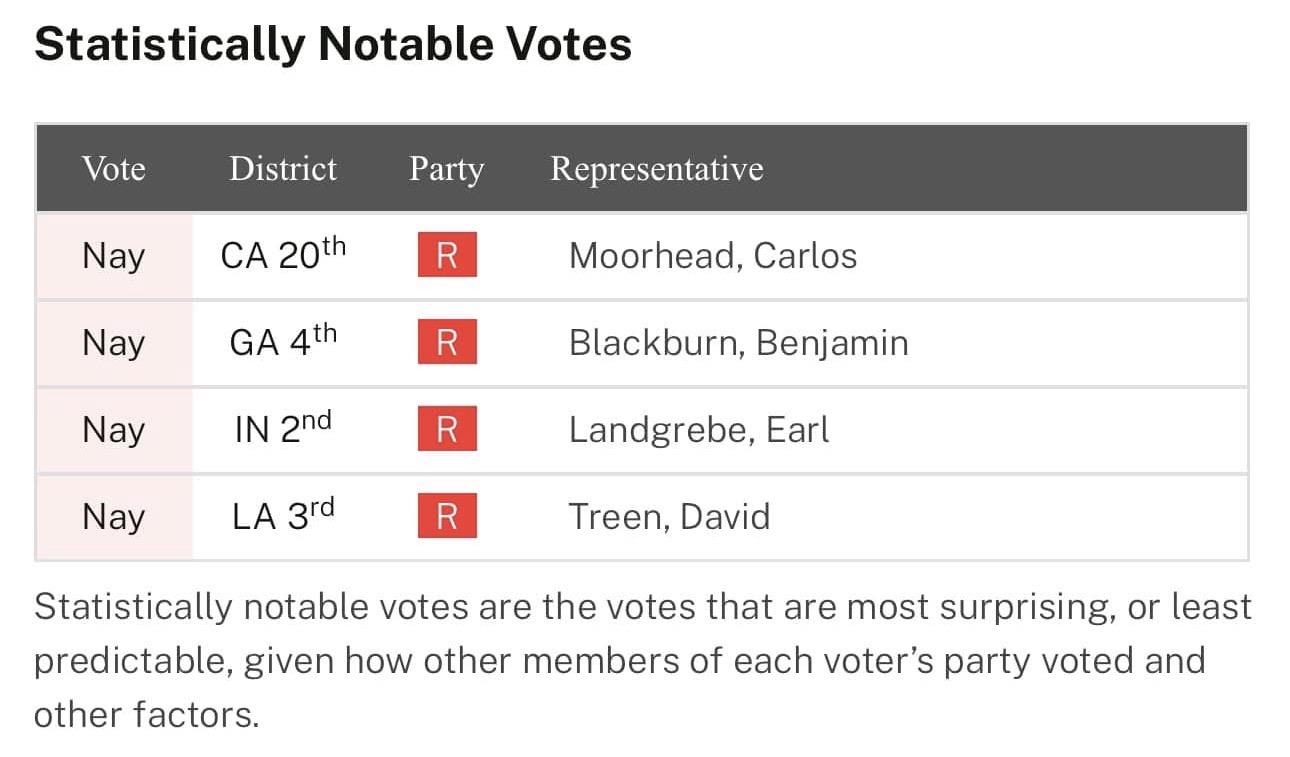This screenshot has height=757, width=1290.
Task: Click the R party badge for Blackburn
Action: (446, 343)
